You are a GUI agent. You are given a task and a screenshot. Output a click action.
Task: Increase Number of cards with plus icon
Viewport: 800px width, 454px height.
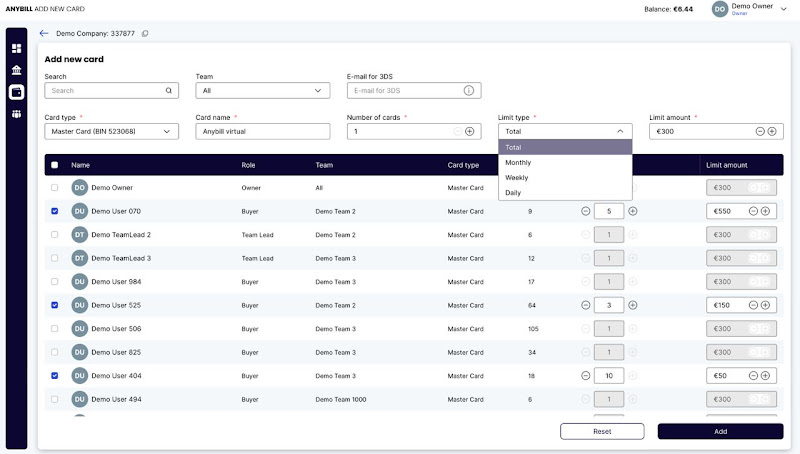469,131
